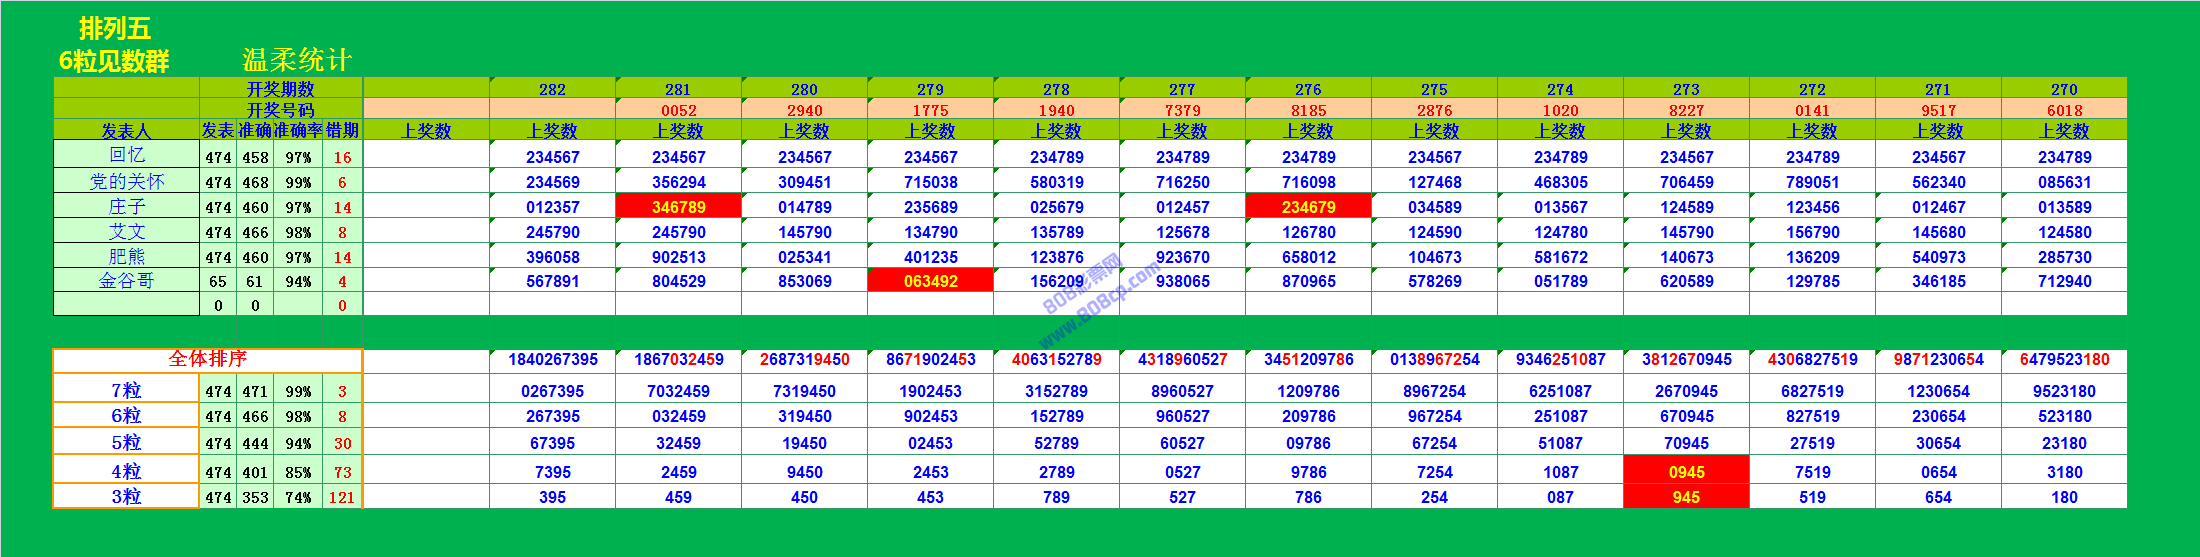Click the red cell 234679
2200x557 pixels.
tap(1308, 207)
